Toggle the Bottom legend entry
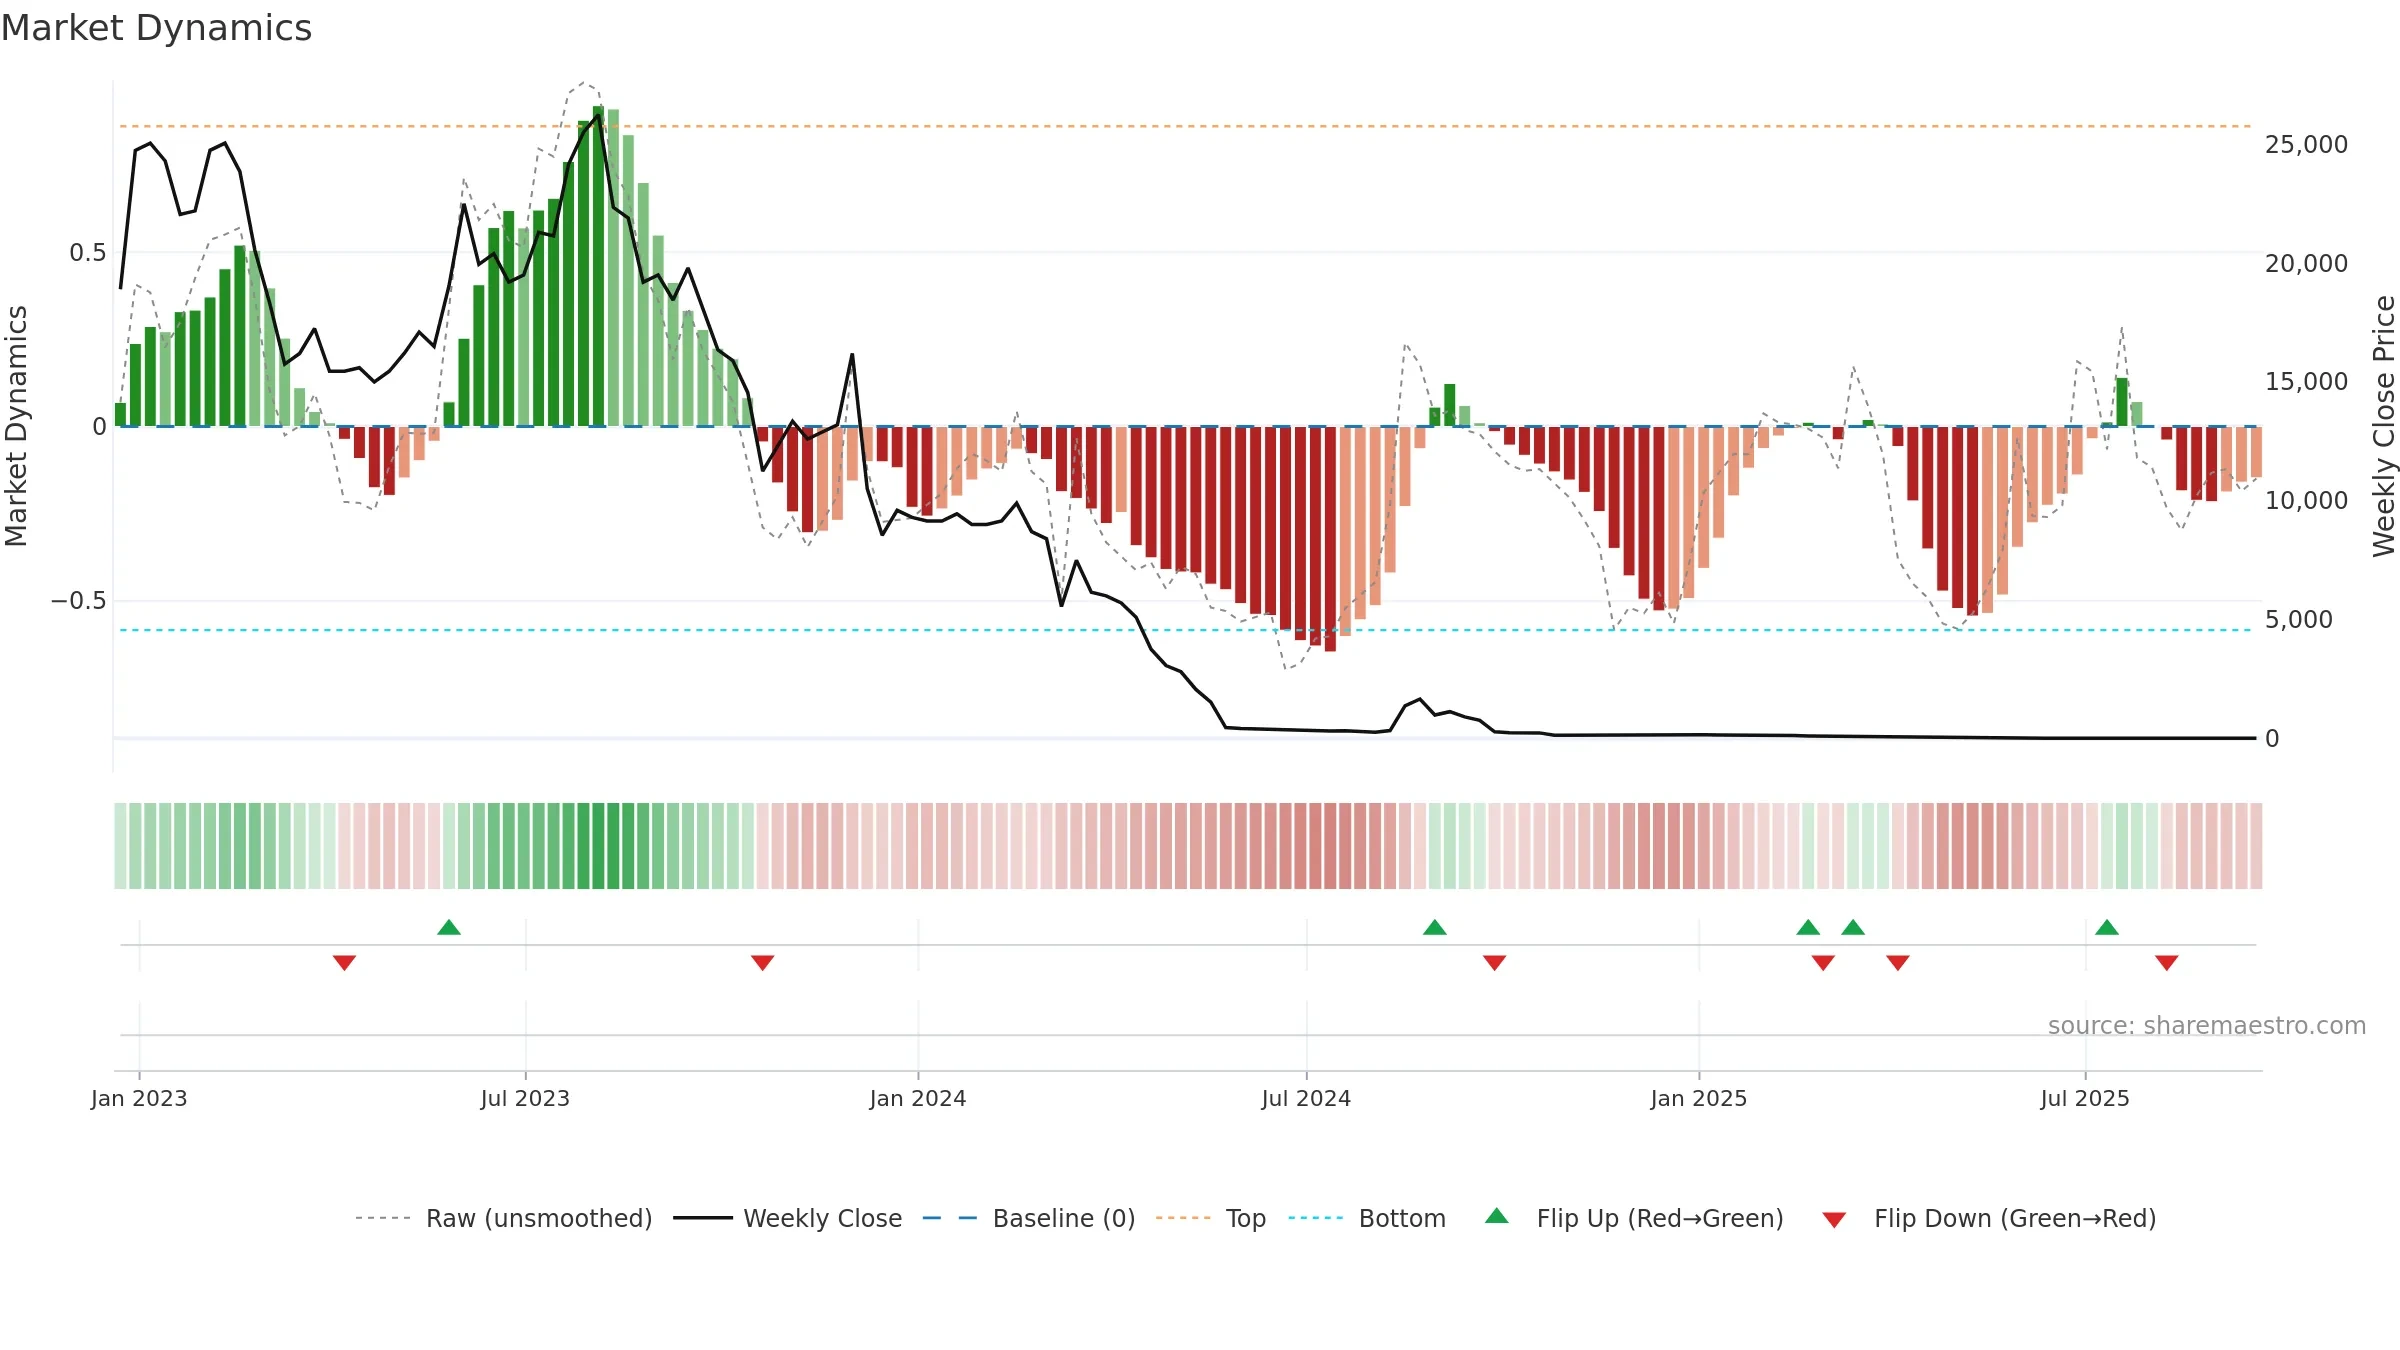Image resolution: width=2400 pixels, height=1350 pixels. tap(1367, 1218)
